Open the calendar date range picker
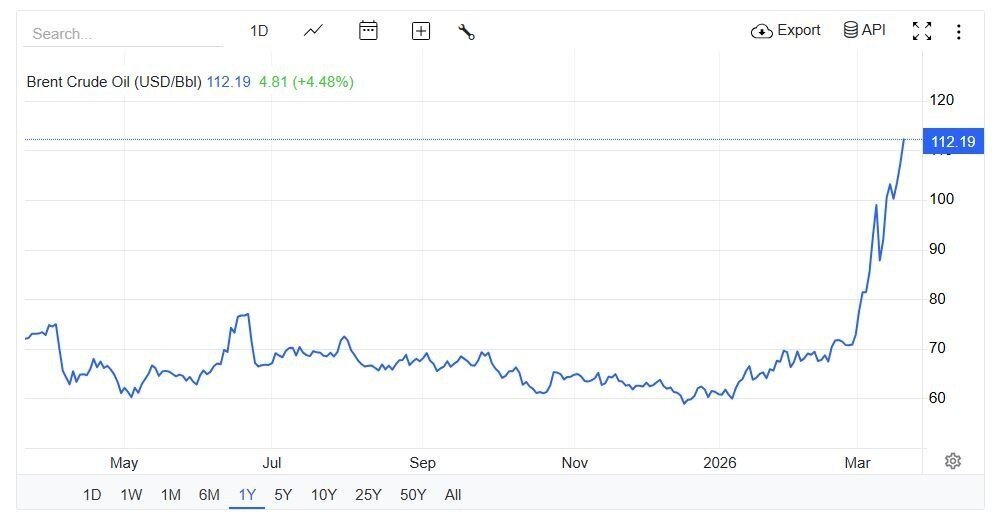The width and height of the screenshot is (996, 518). (x=368, y=31)
